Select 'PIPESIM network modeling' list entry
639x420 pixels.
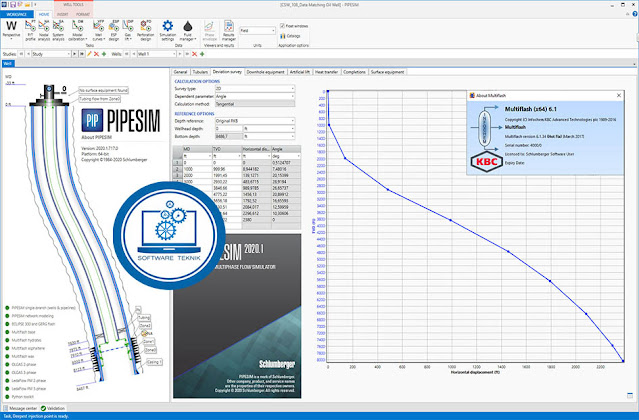[x=33, y=316]
